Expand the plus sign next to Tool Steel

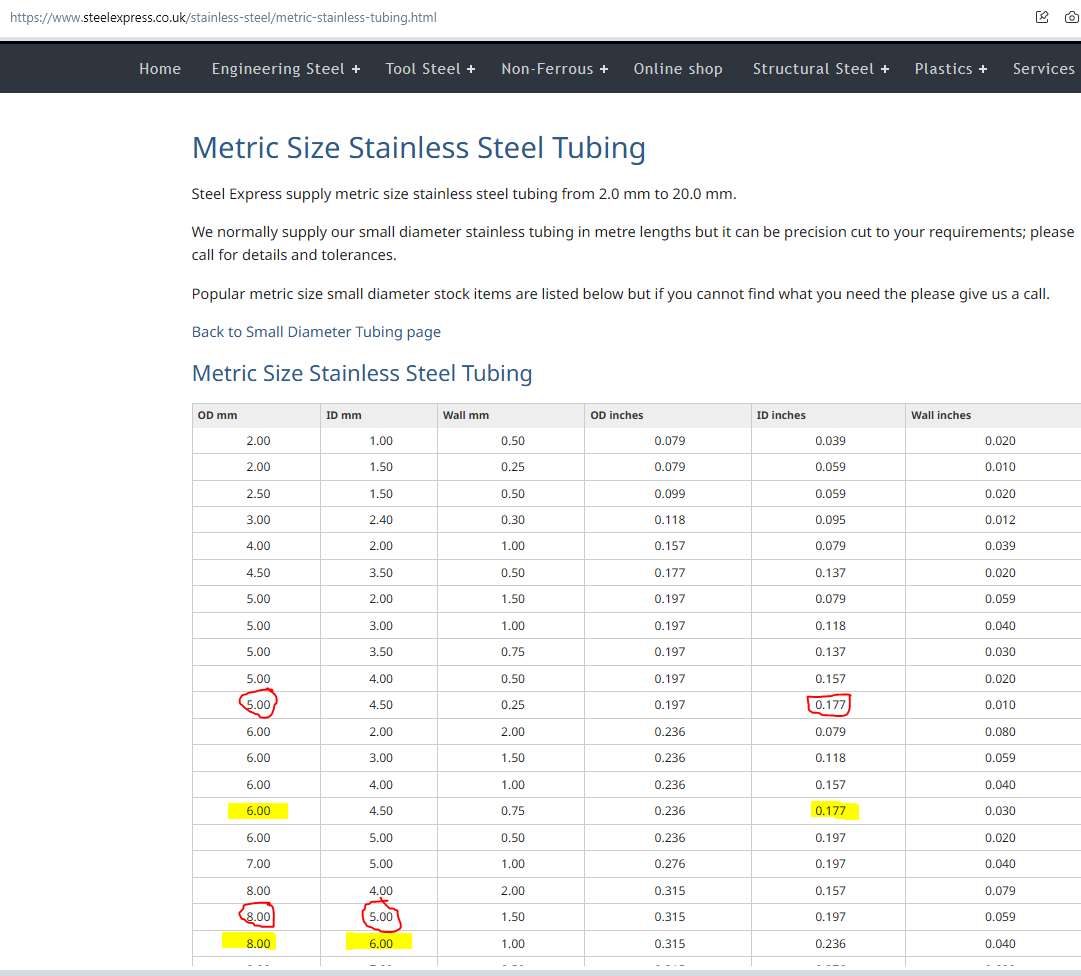471,69
